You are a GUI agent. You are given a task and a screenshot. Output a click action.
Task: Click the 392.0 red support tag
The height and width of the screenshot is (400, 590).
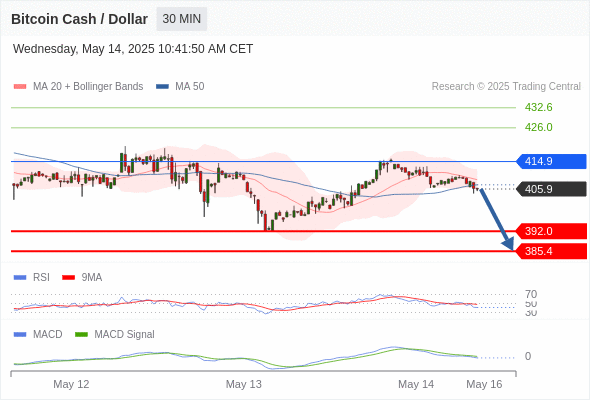[551, 231]
